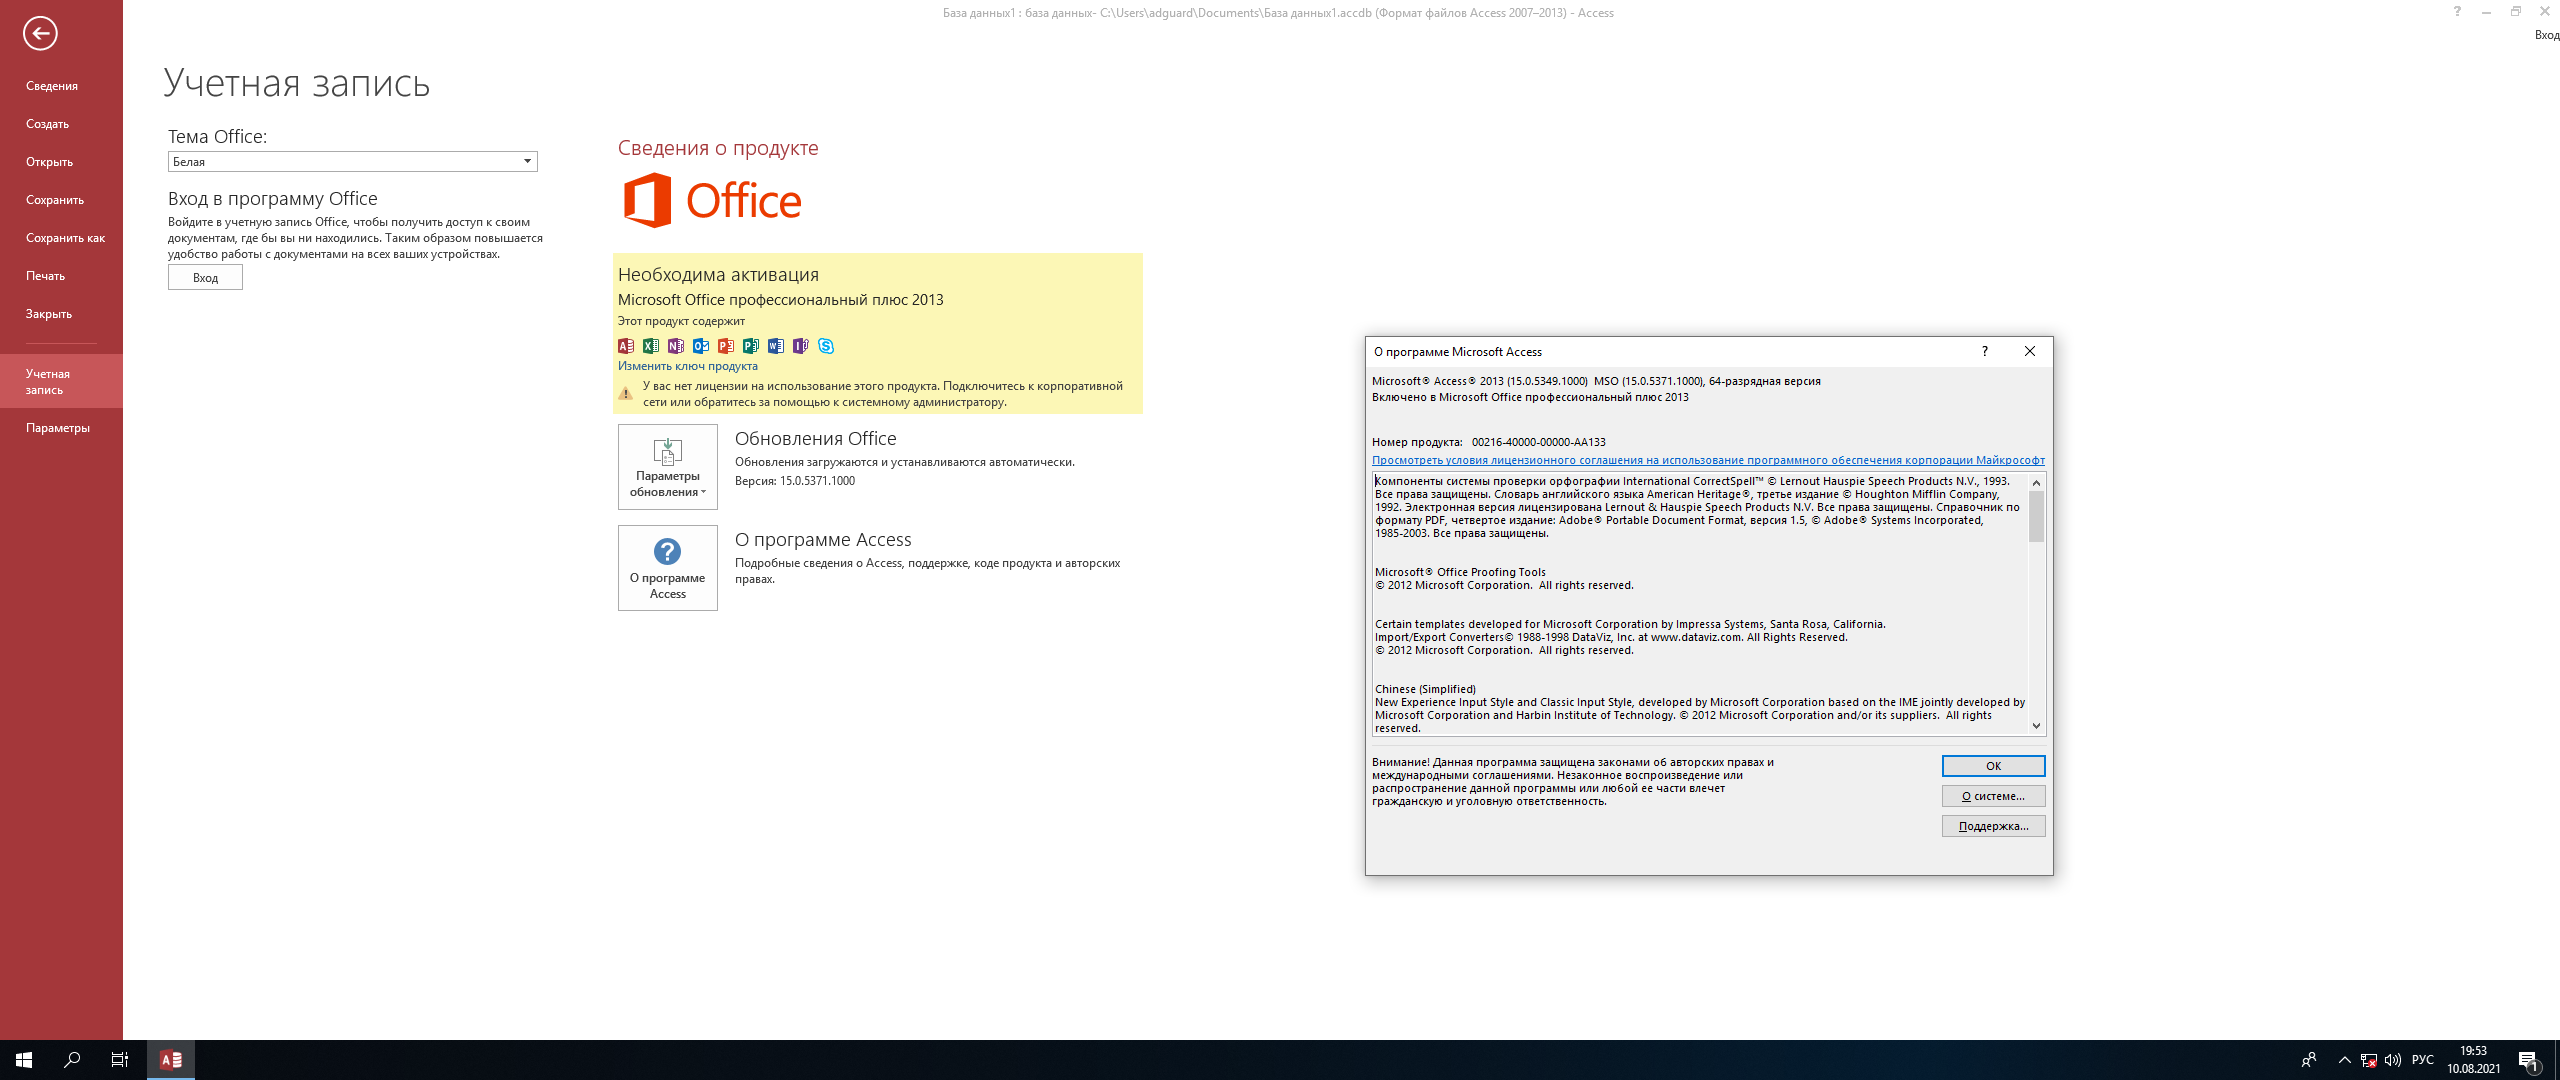Click the OneNote product icon
Image resolution: width=2560 pixels, height=1080 pixels.
click(676, 346)
